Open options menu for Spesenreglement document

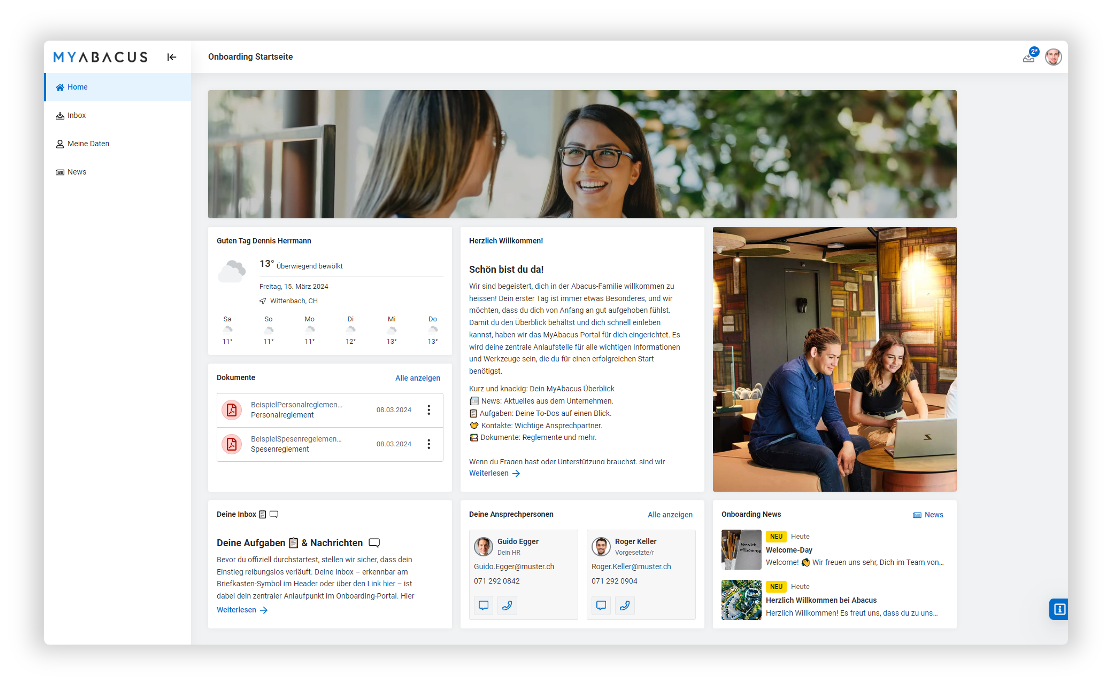[429, 444]
